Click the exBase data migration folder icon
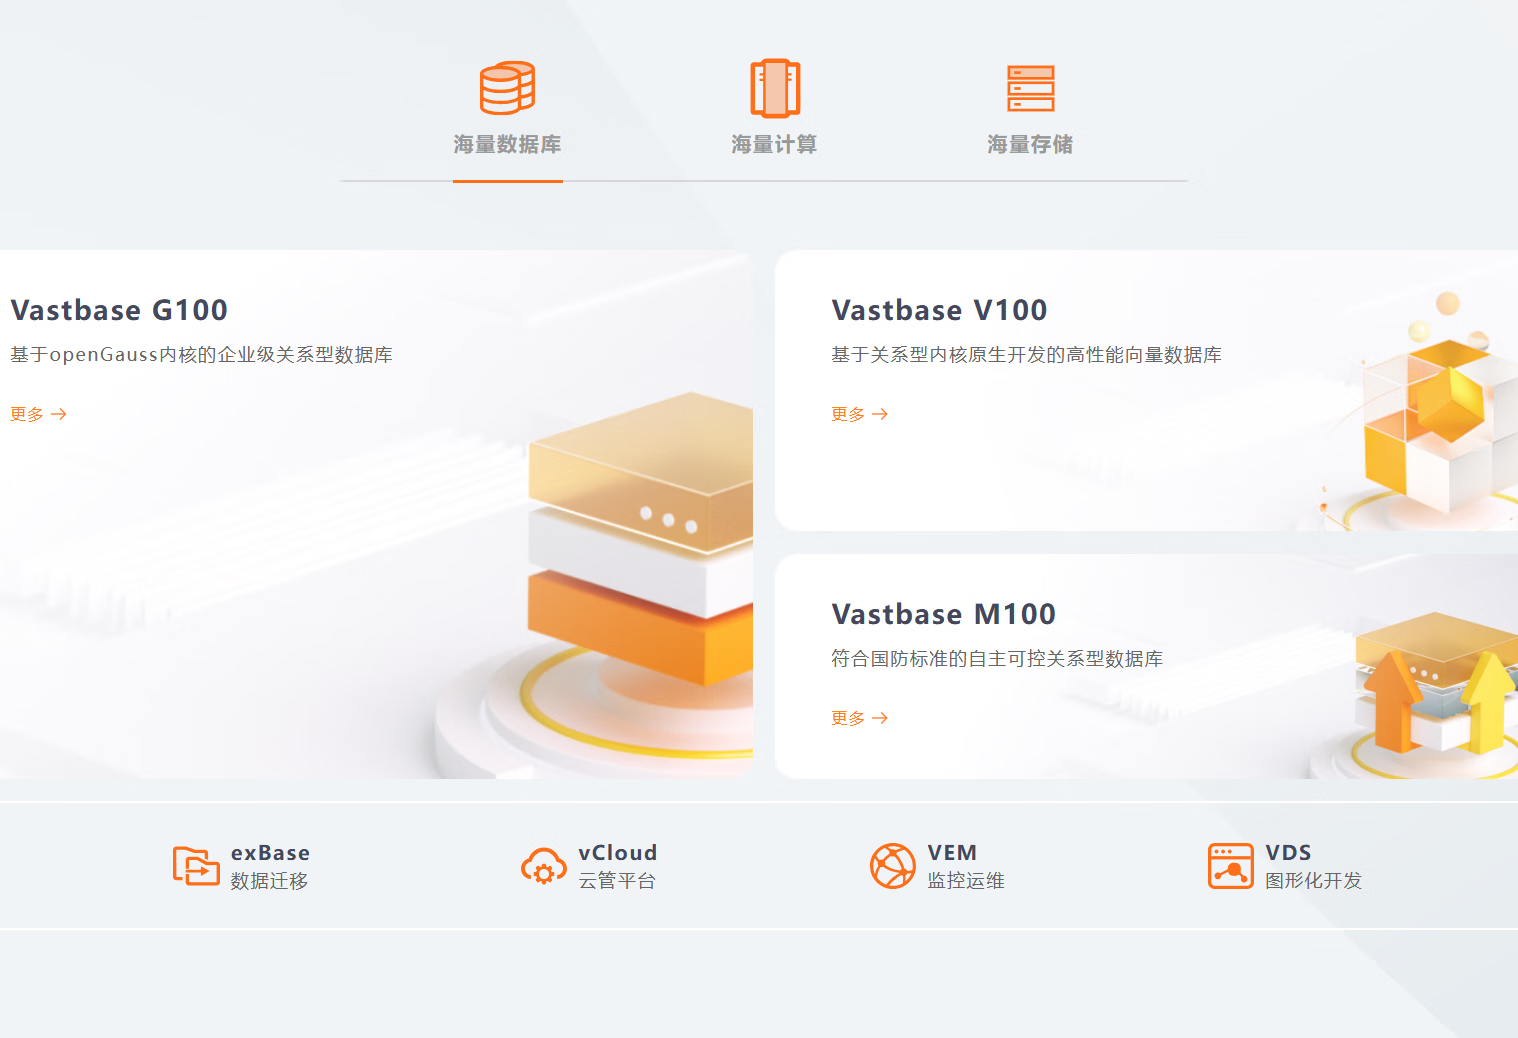This screenshot has width=1518, height=1038. (x=196, y=866)
